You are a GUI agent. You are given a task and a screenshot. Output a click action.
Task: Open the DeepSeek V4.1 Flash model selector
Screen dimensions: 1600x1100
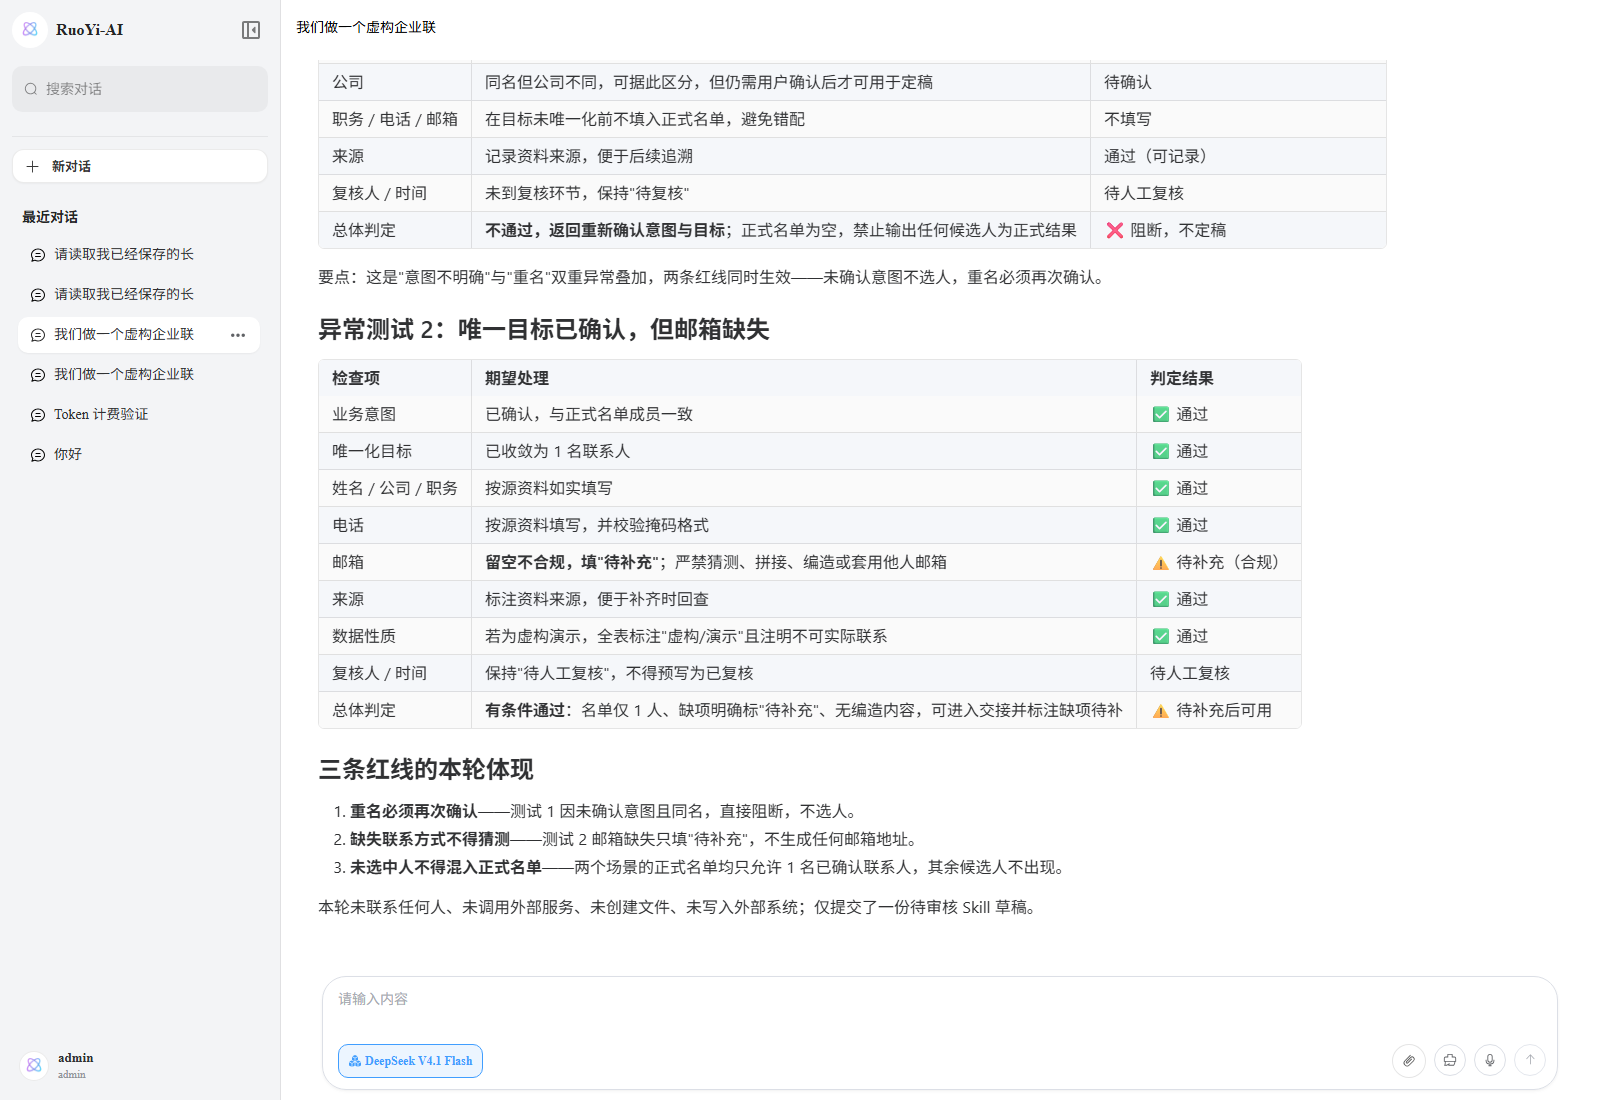(x=410, y=1061)
